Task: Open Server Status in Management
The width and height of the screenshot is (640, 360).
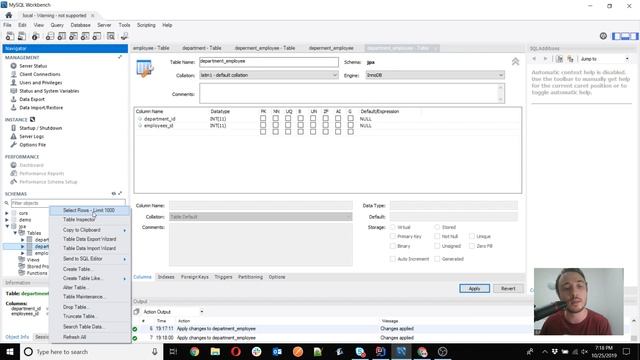Action: 33,66
